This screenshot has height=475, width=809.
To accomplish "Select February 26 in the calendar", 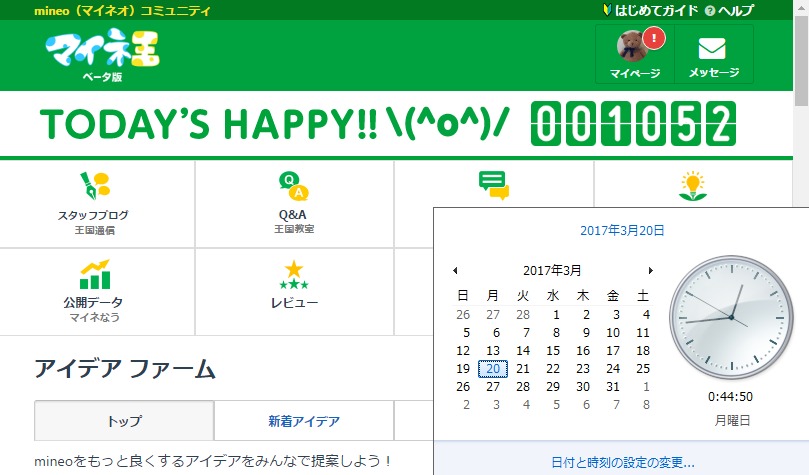I will click(463, 315).
